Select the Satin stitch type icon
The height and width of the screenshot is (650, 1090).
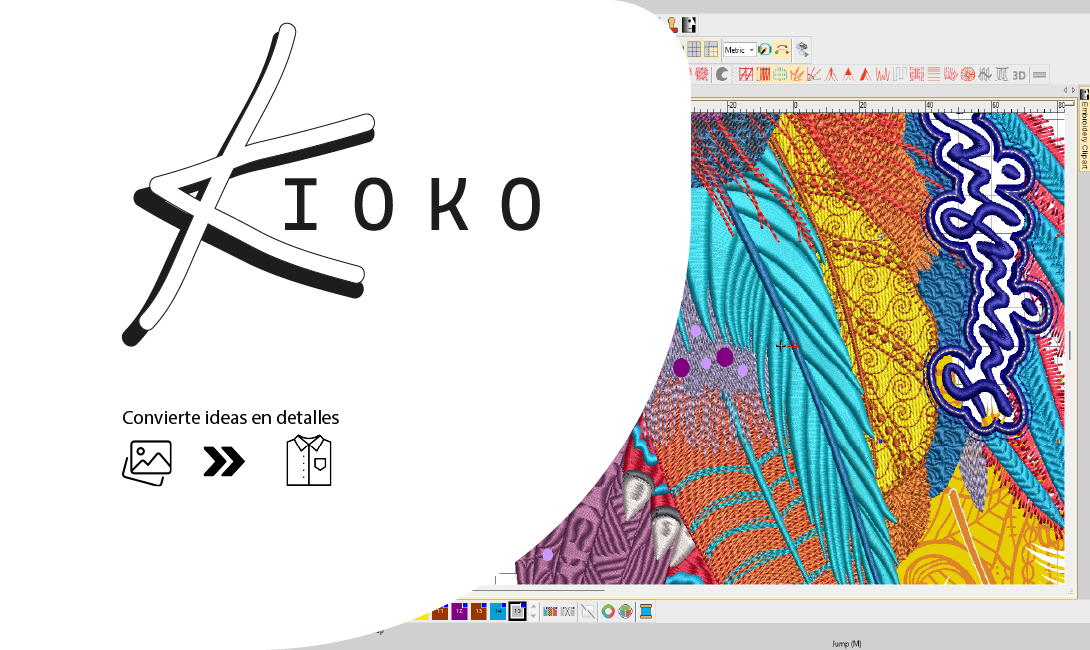pyautogui.click(x=763, y=72)
